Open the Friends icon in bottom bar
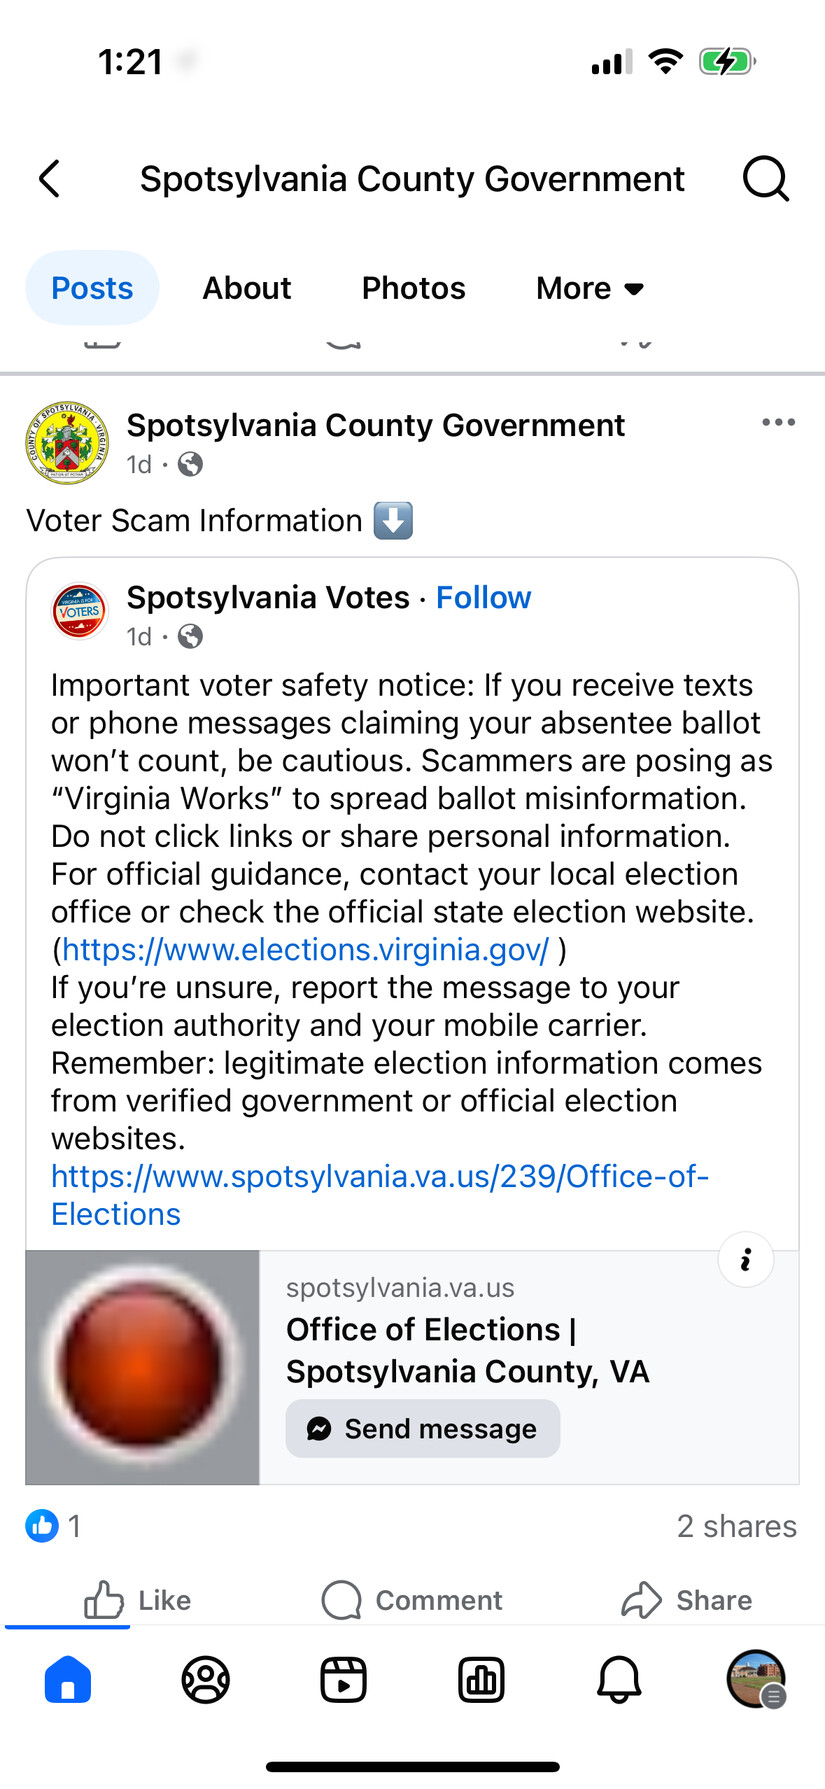The image size is (825, 1789). (206, 1679)
